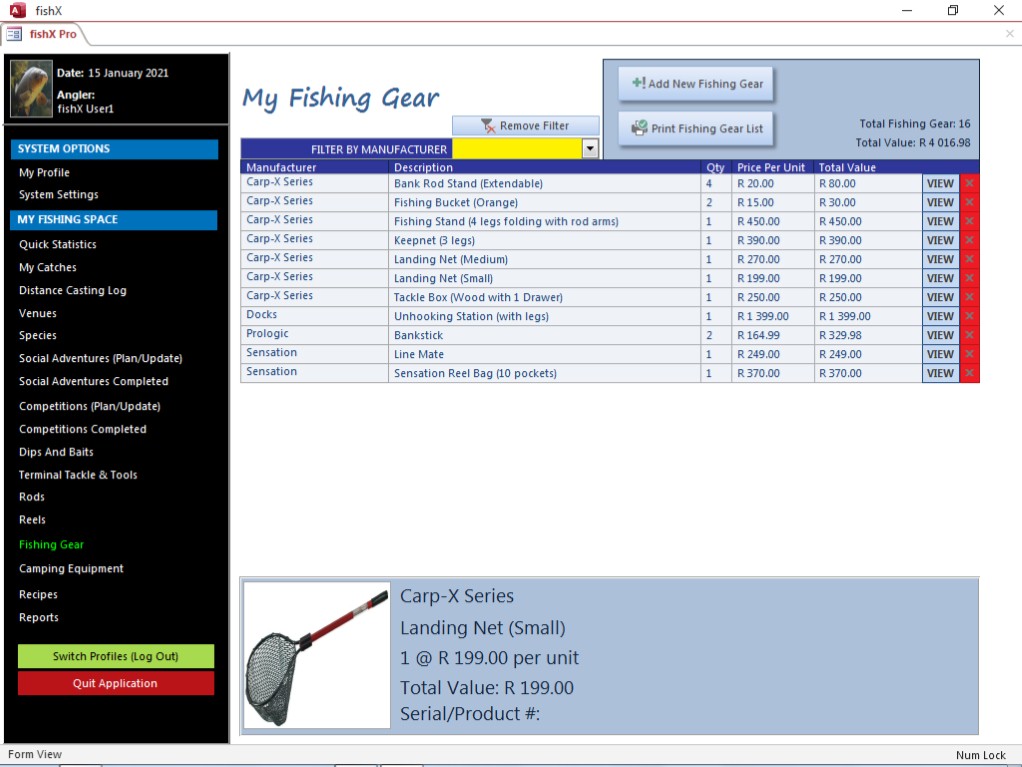Print the Fishing Gear List
This screenshot has height=767, width=1022.
(x=696, y=129)
